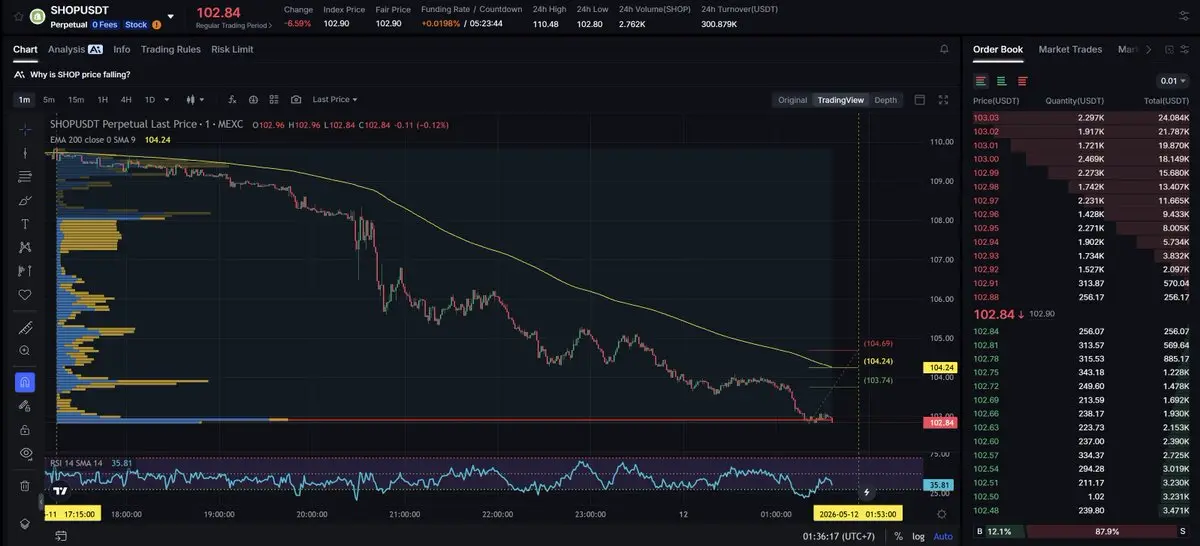Image resolution: width=1200 pixels, height=546 pixels.
Task: Enter fullscreen chart mode
Action: (943, 100)
